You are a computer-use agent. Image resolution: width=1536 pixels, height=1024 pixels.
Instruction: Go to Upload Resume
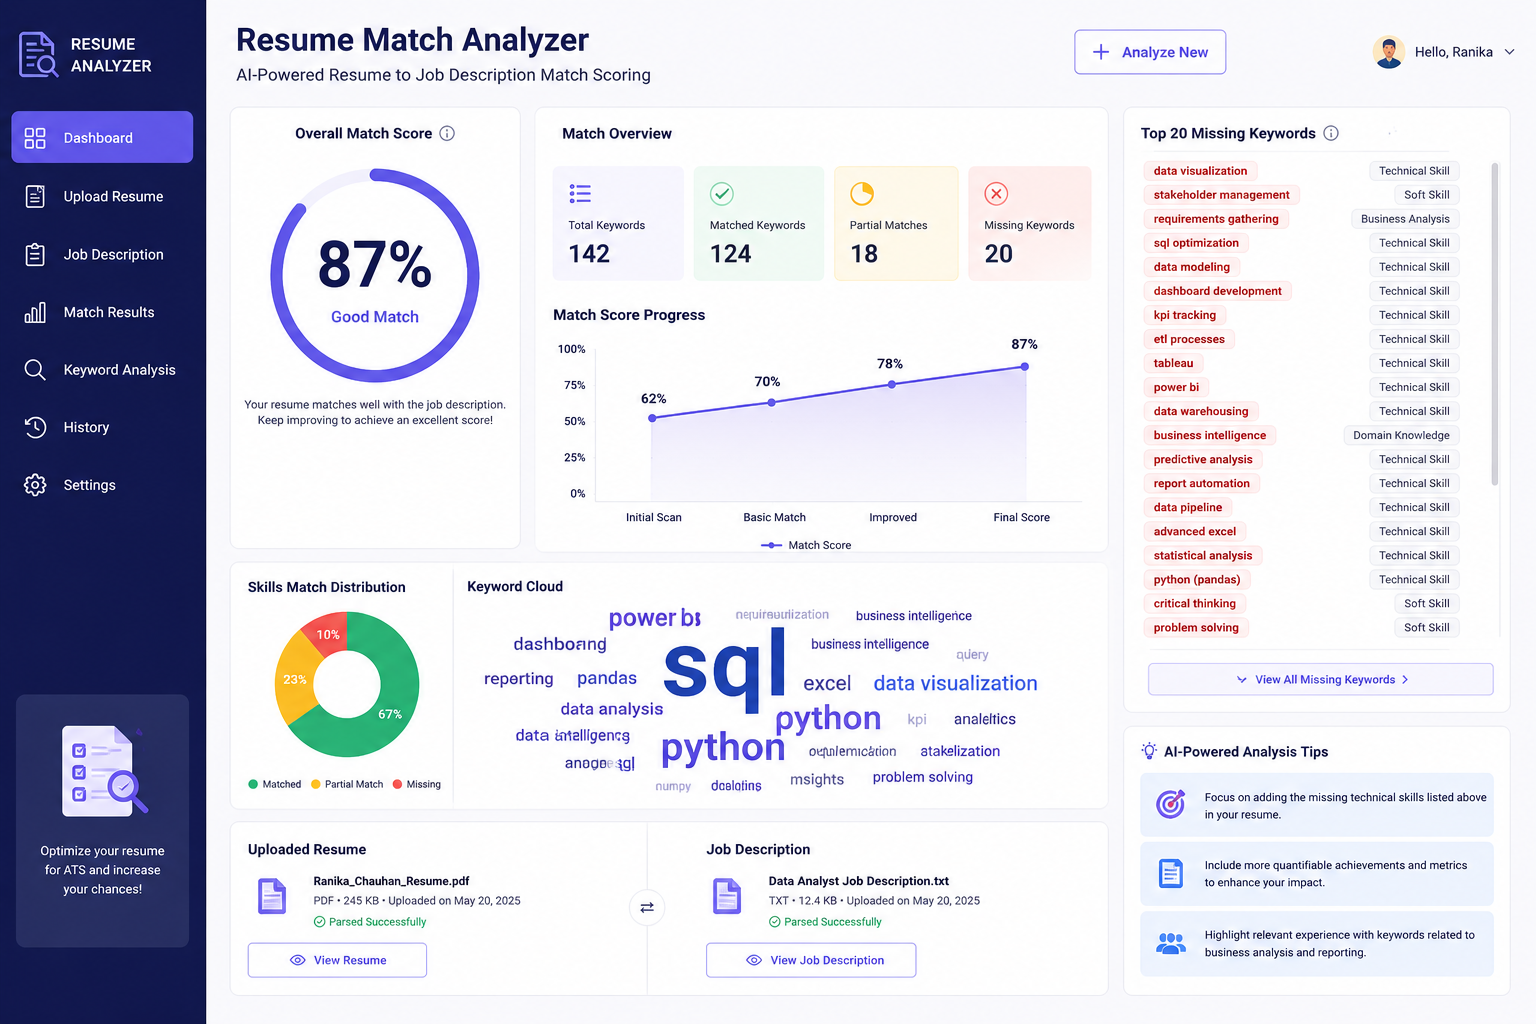[102, 196]
